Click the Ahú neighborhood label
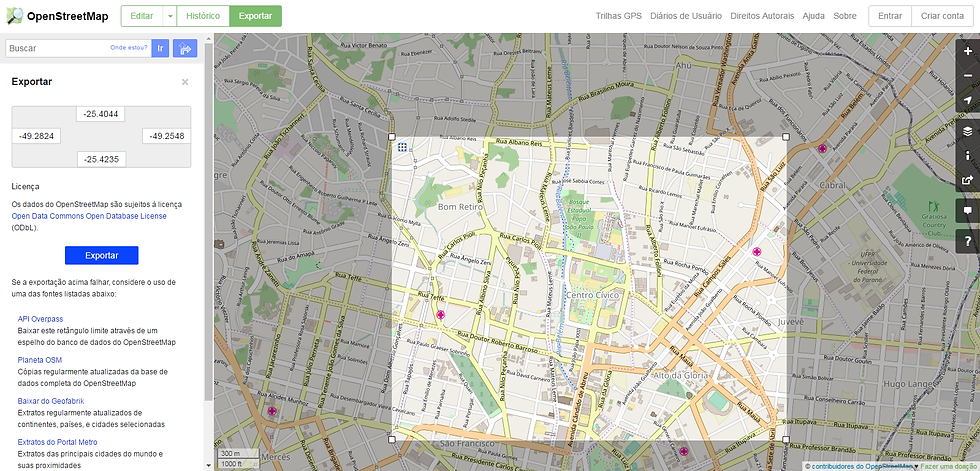 [x=682, y=66]
